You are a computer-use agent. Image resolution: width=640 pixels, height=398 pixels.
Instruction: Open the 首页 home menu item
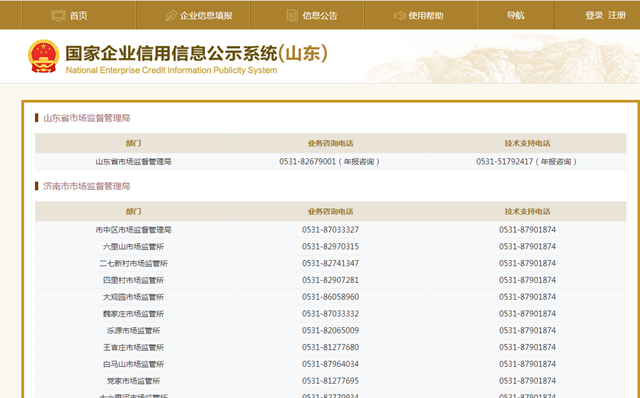click(x=78, y=16)
